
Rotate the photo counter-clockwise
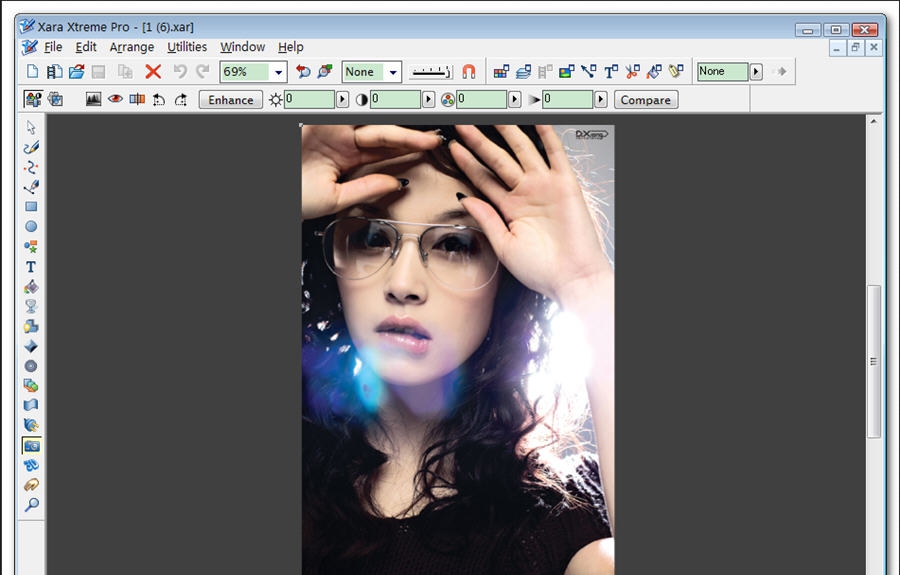[x=159, y=99]
